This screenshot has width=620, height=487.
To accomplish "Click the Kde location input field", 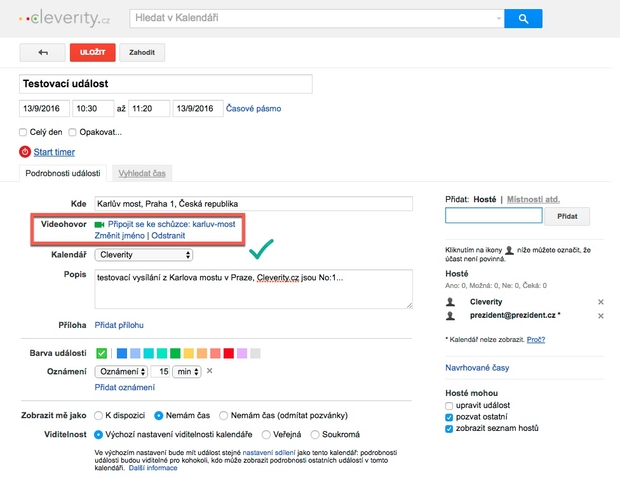I will (252, 204).
